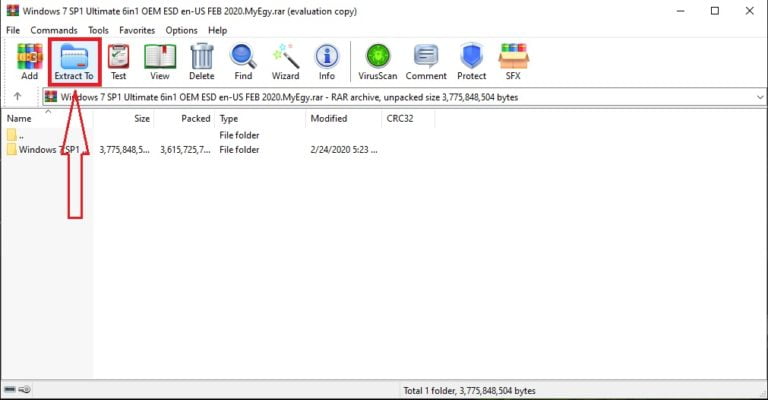This screenshot has width=768, height=400.
Task: Open the Tools menu
Action: 98,30
